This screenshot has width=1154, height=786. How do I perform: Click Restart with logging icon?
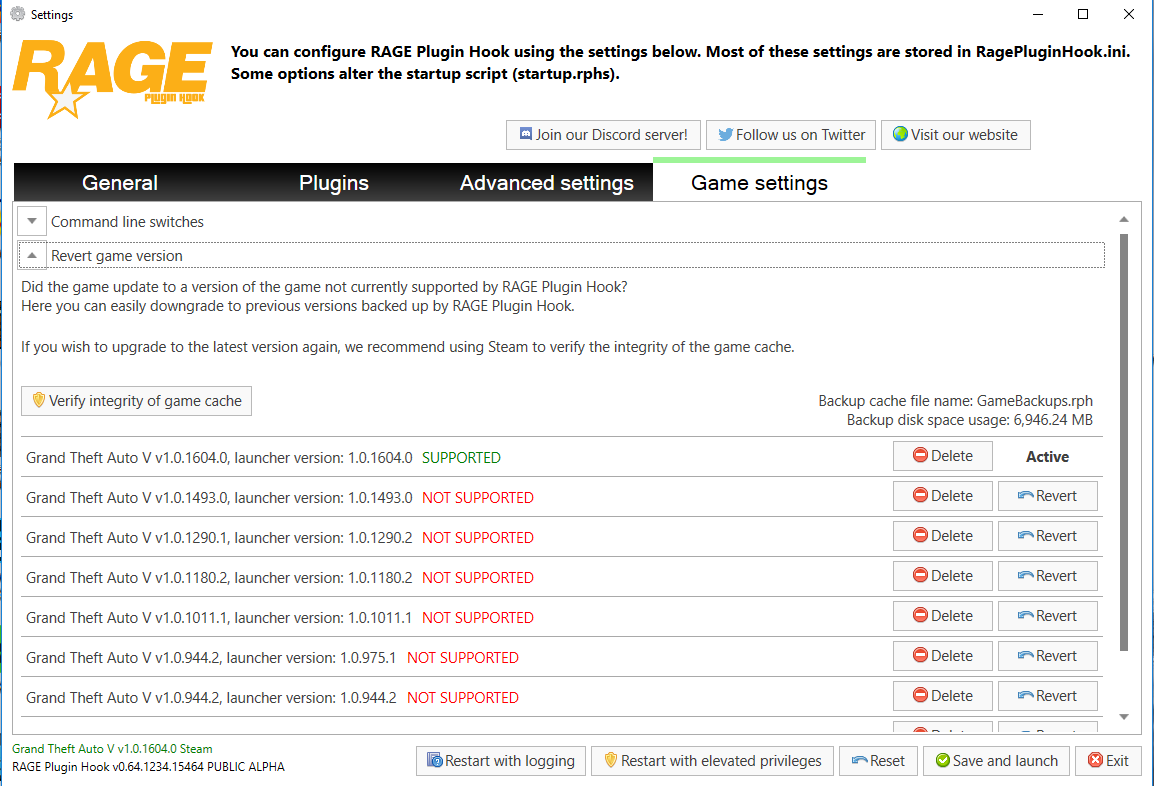pyautogui.click(x=434, y=760)
